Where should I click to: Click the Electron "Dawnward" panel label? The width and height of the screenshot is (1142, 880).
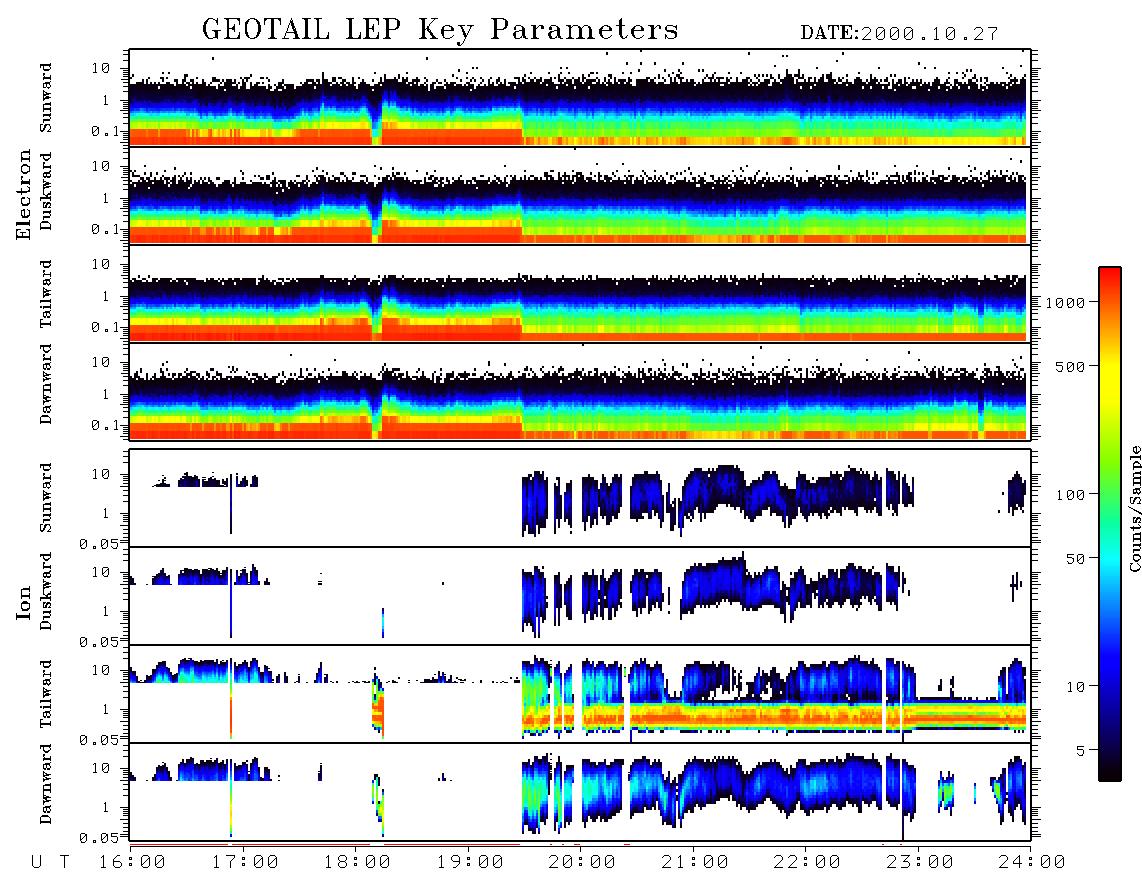coord(46,383)
